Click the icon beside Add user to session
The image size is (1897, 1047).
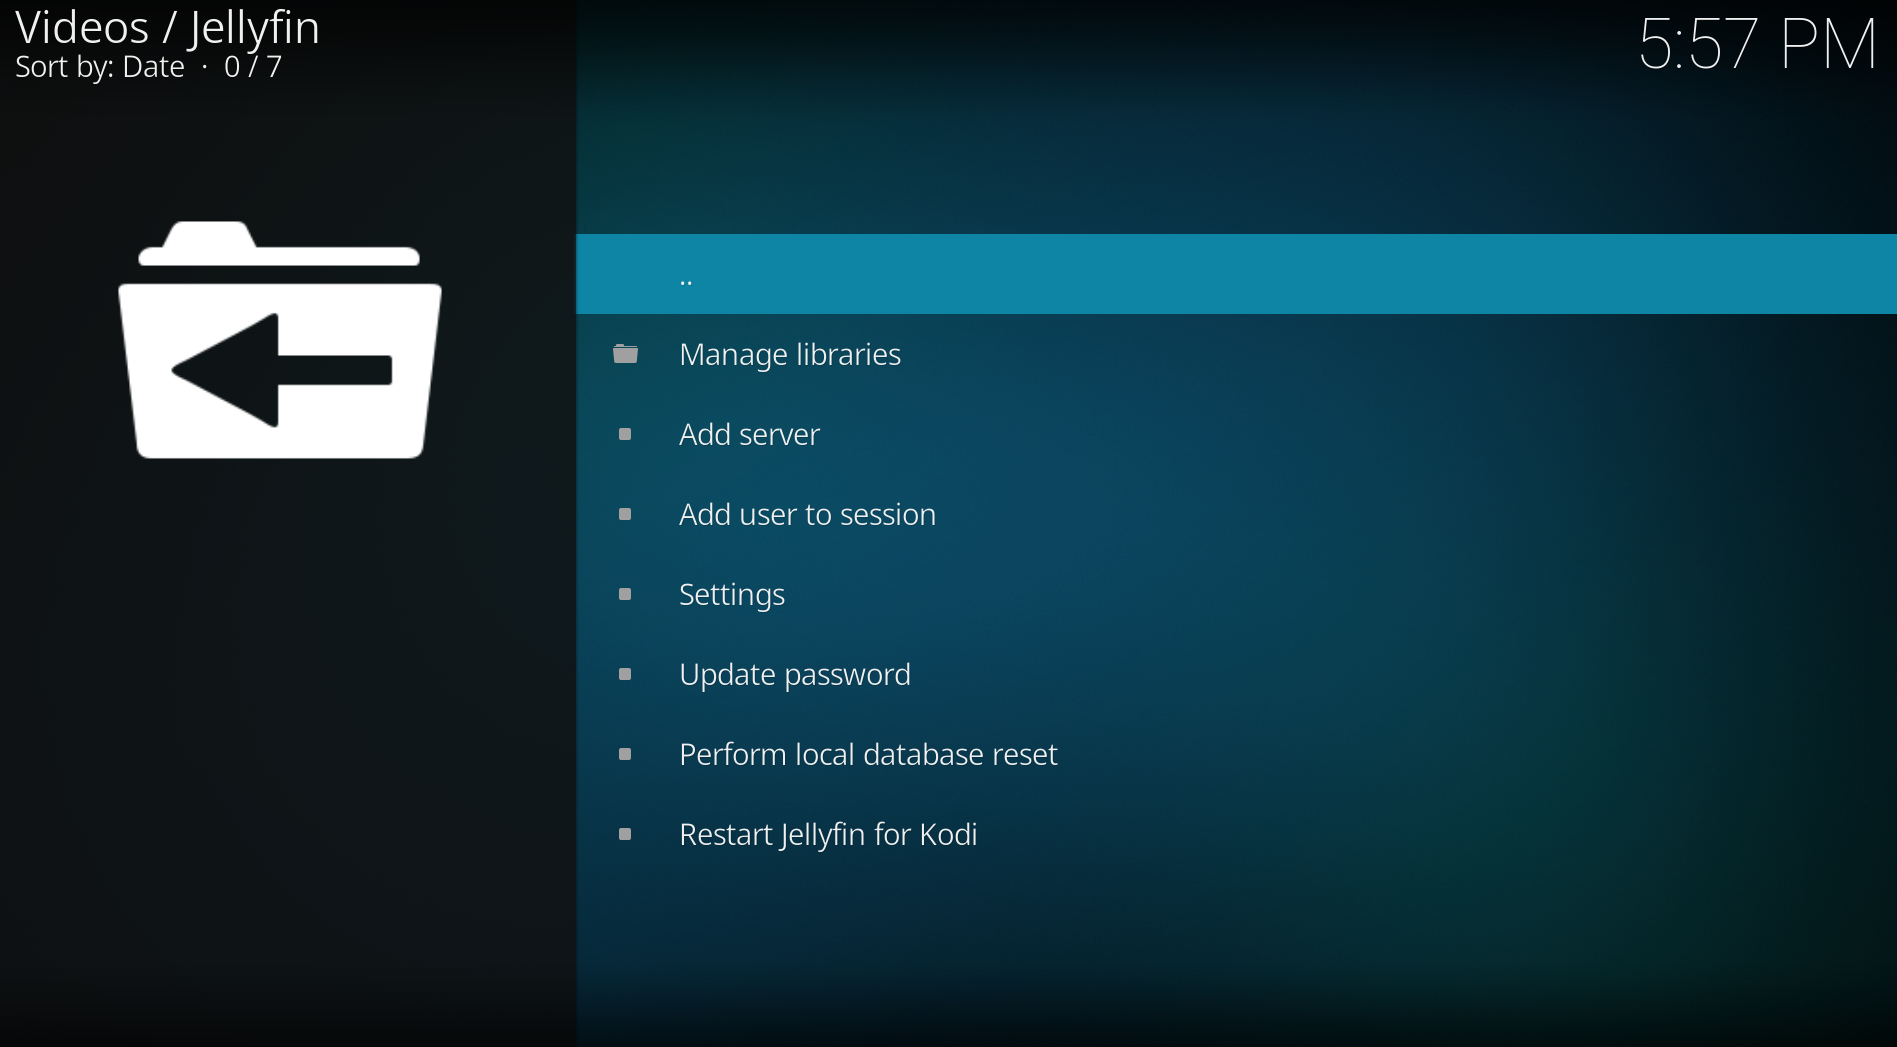(625, 514)
